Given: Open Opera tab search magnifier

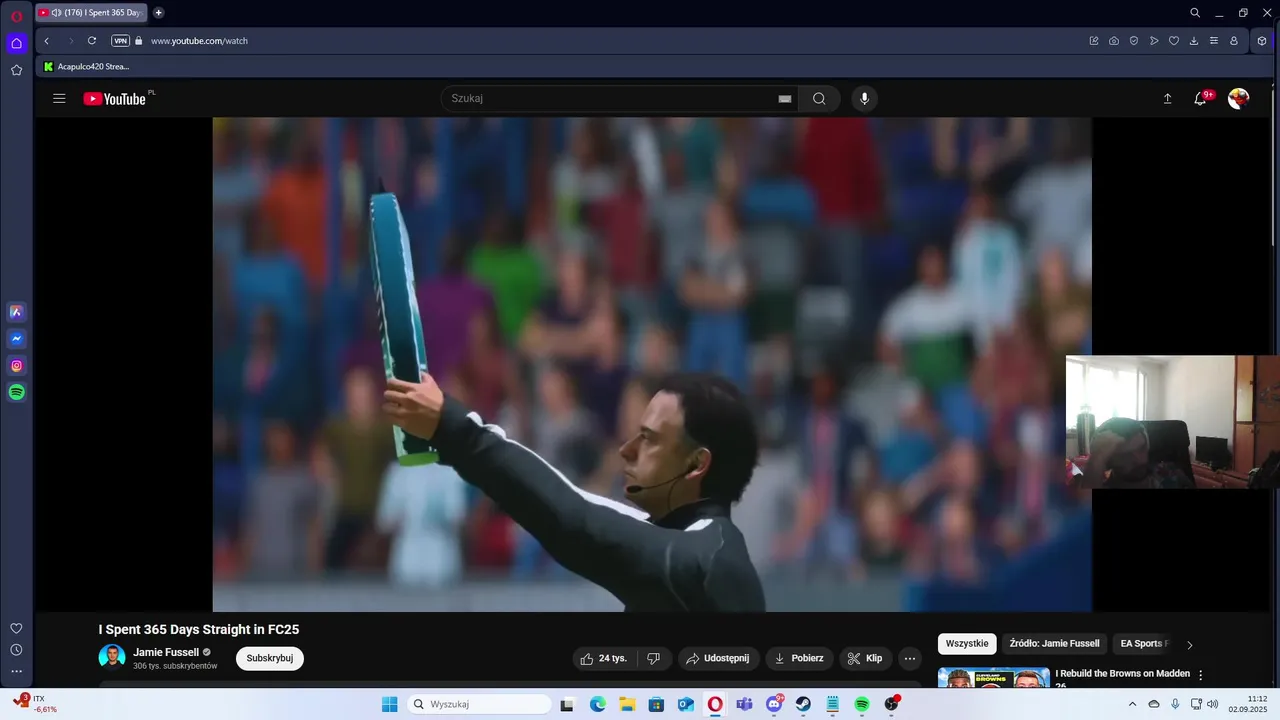Looking at the screenshot, I should (x=1195, y=13).
